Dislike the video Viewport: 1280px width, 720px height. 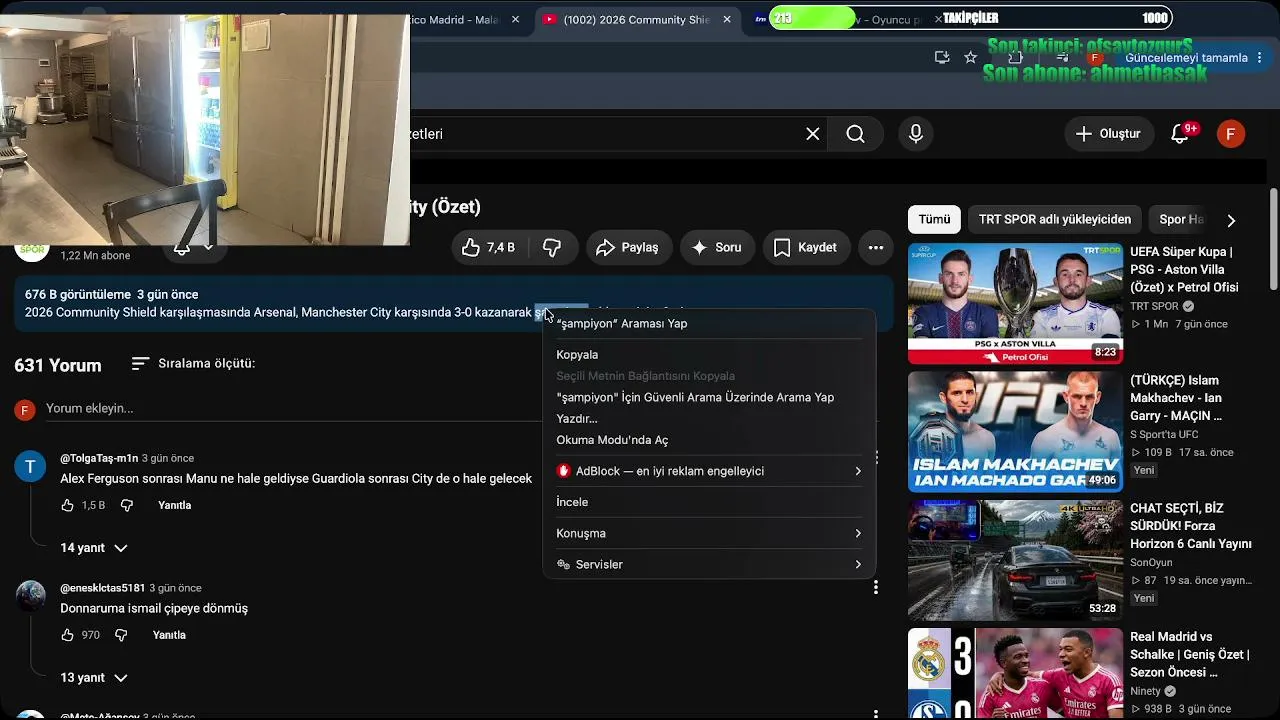pyautogui.click(x=552, y=247)
